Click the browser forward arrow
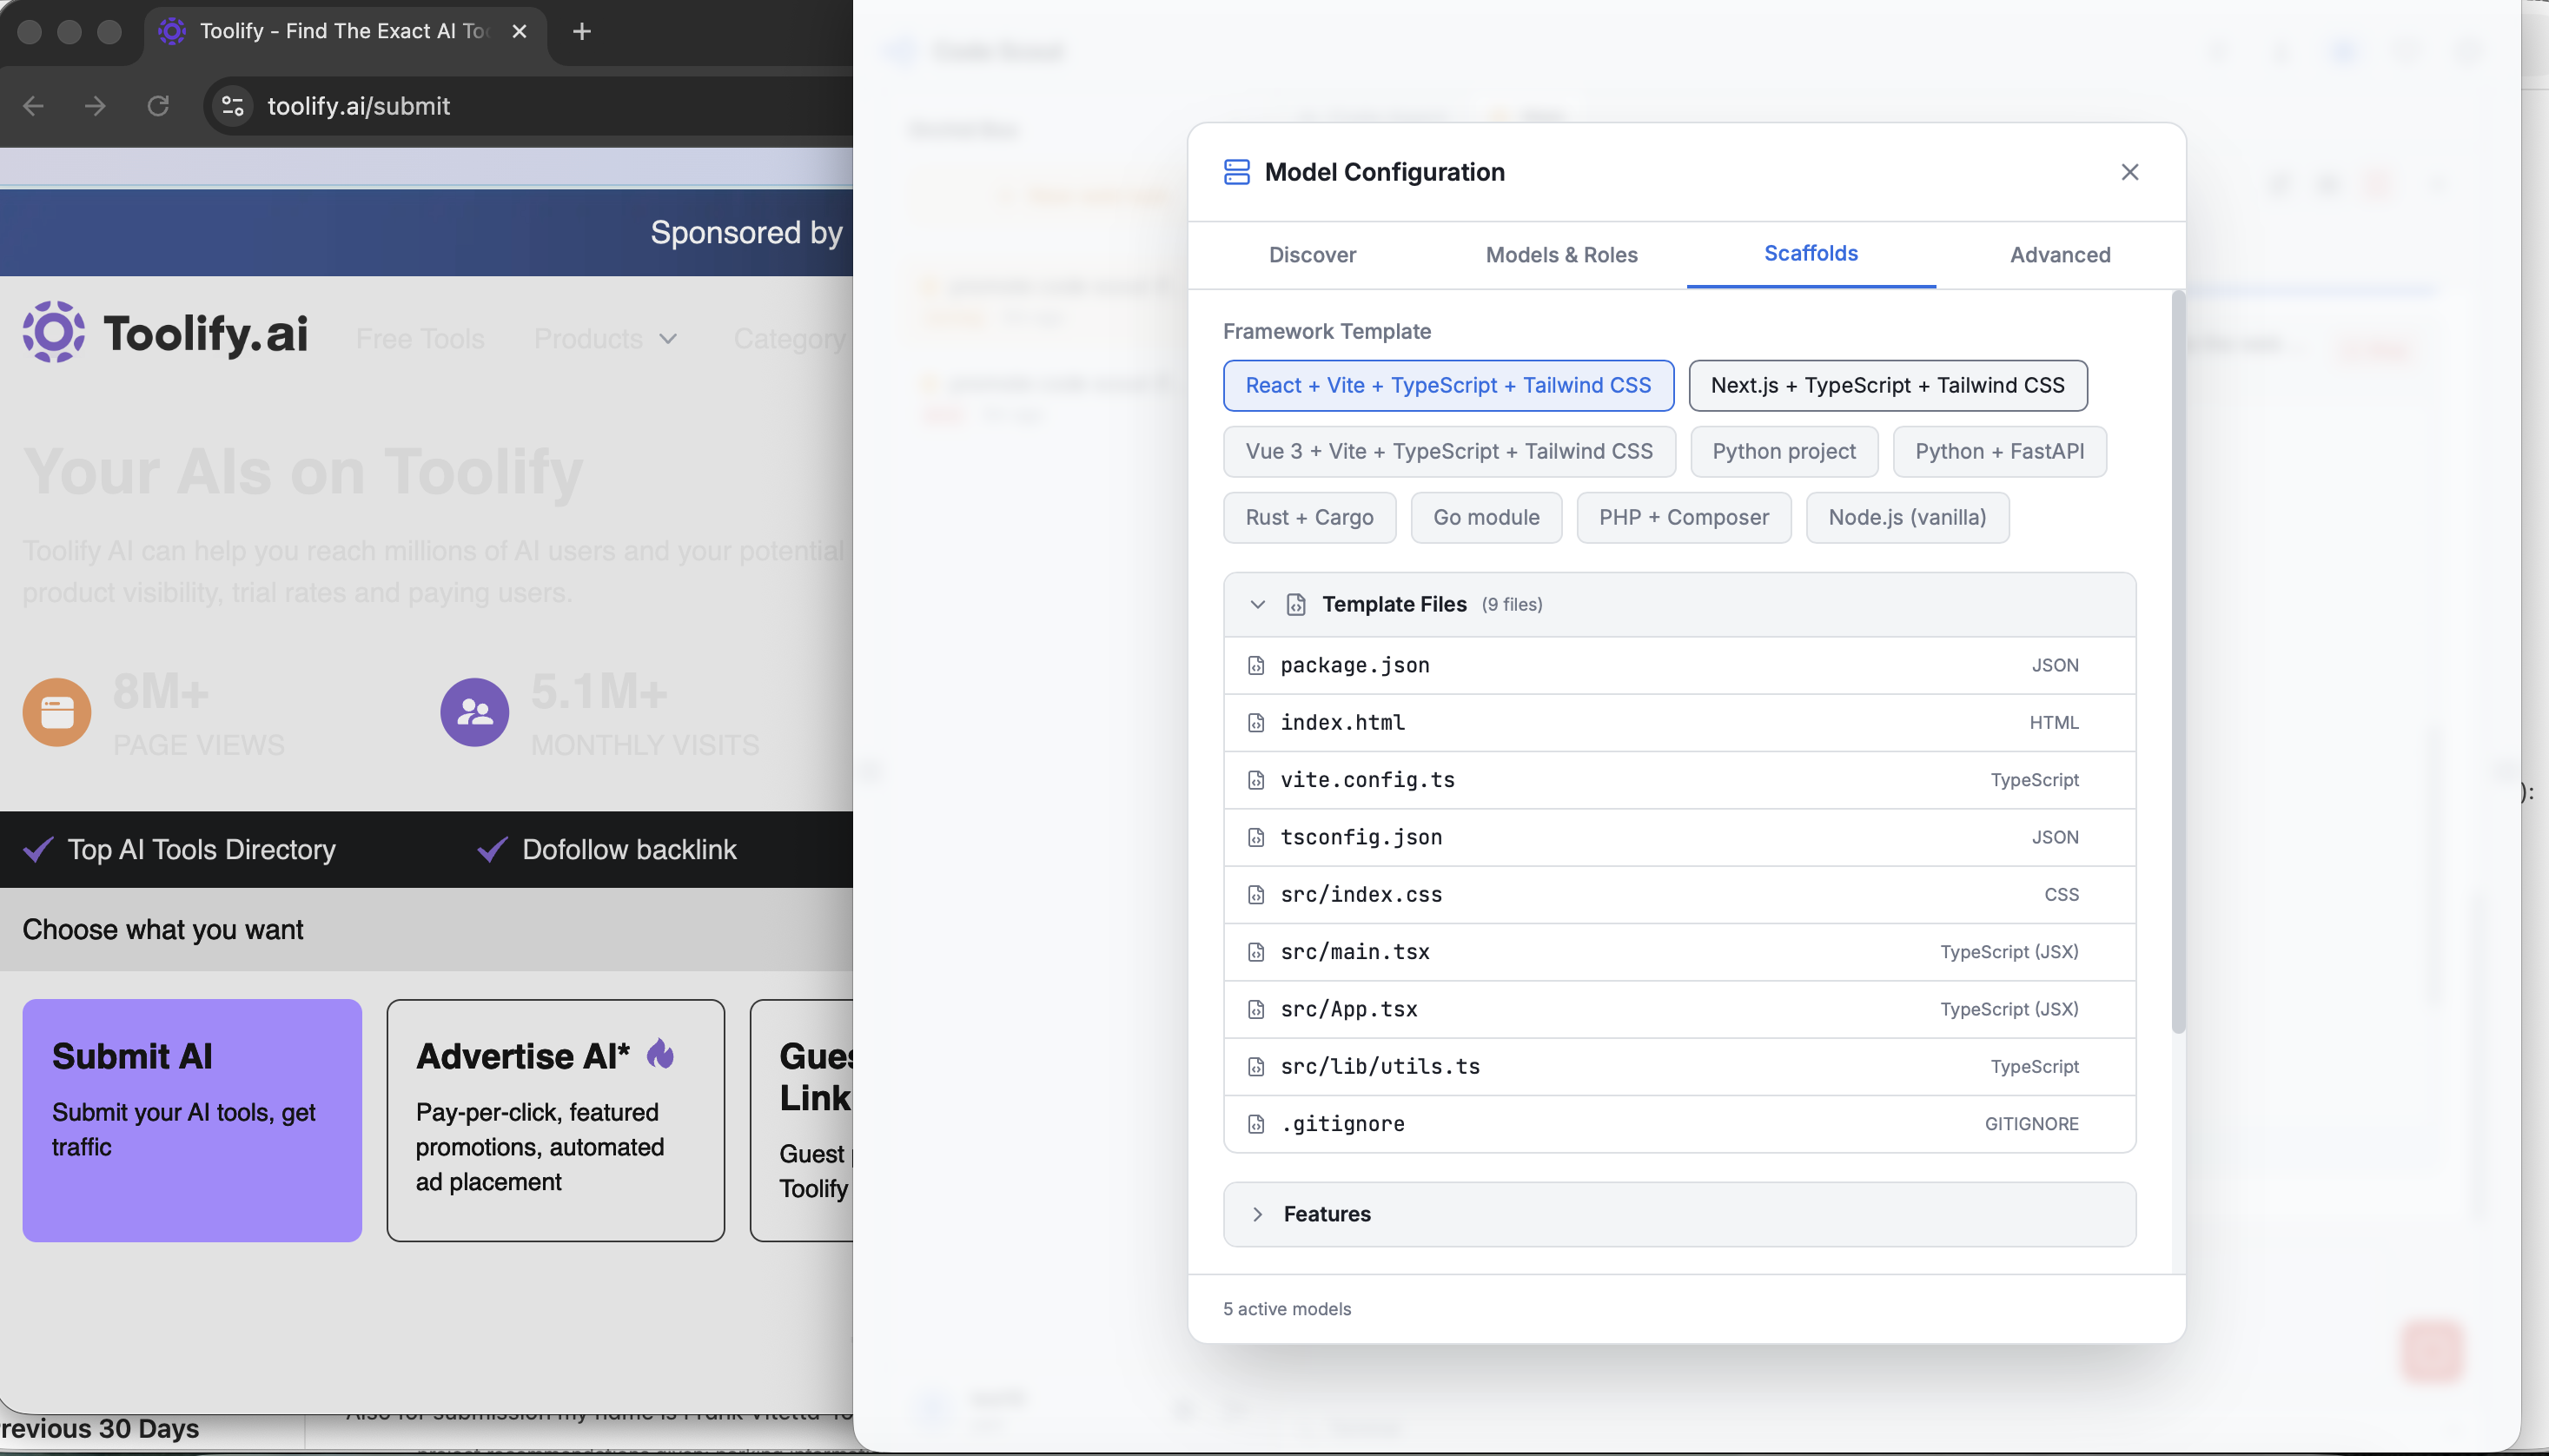Viewport: 2549px width, 1456px height. 95,106
